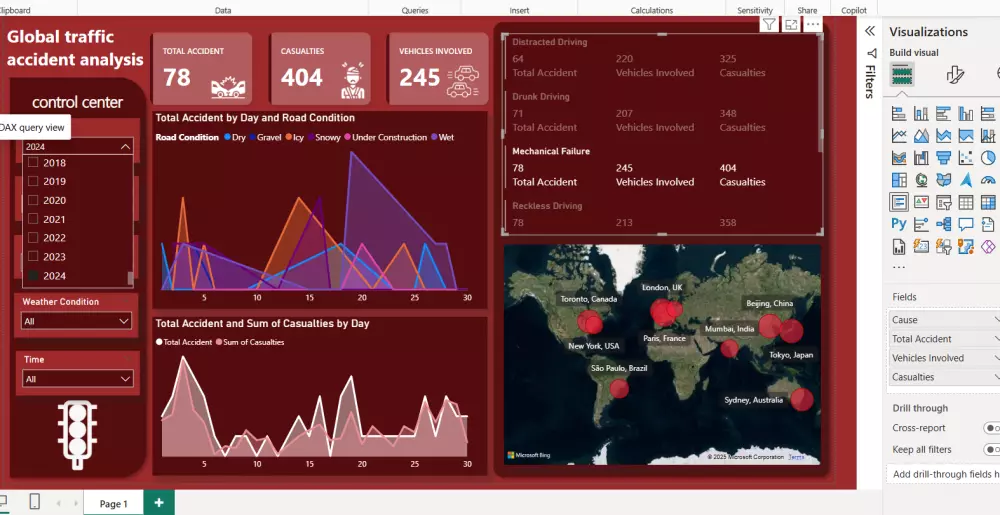Switch to the Format visual tab
The image size is (1000, 515).
tap(955, 75)
